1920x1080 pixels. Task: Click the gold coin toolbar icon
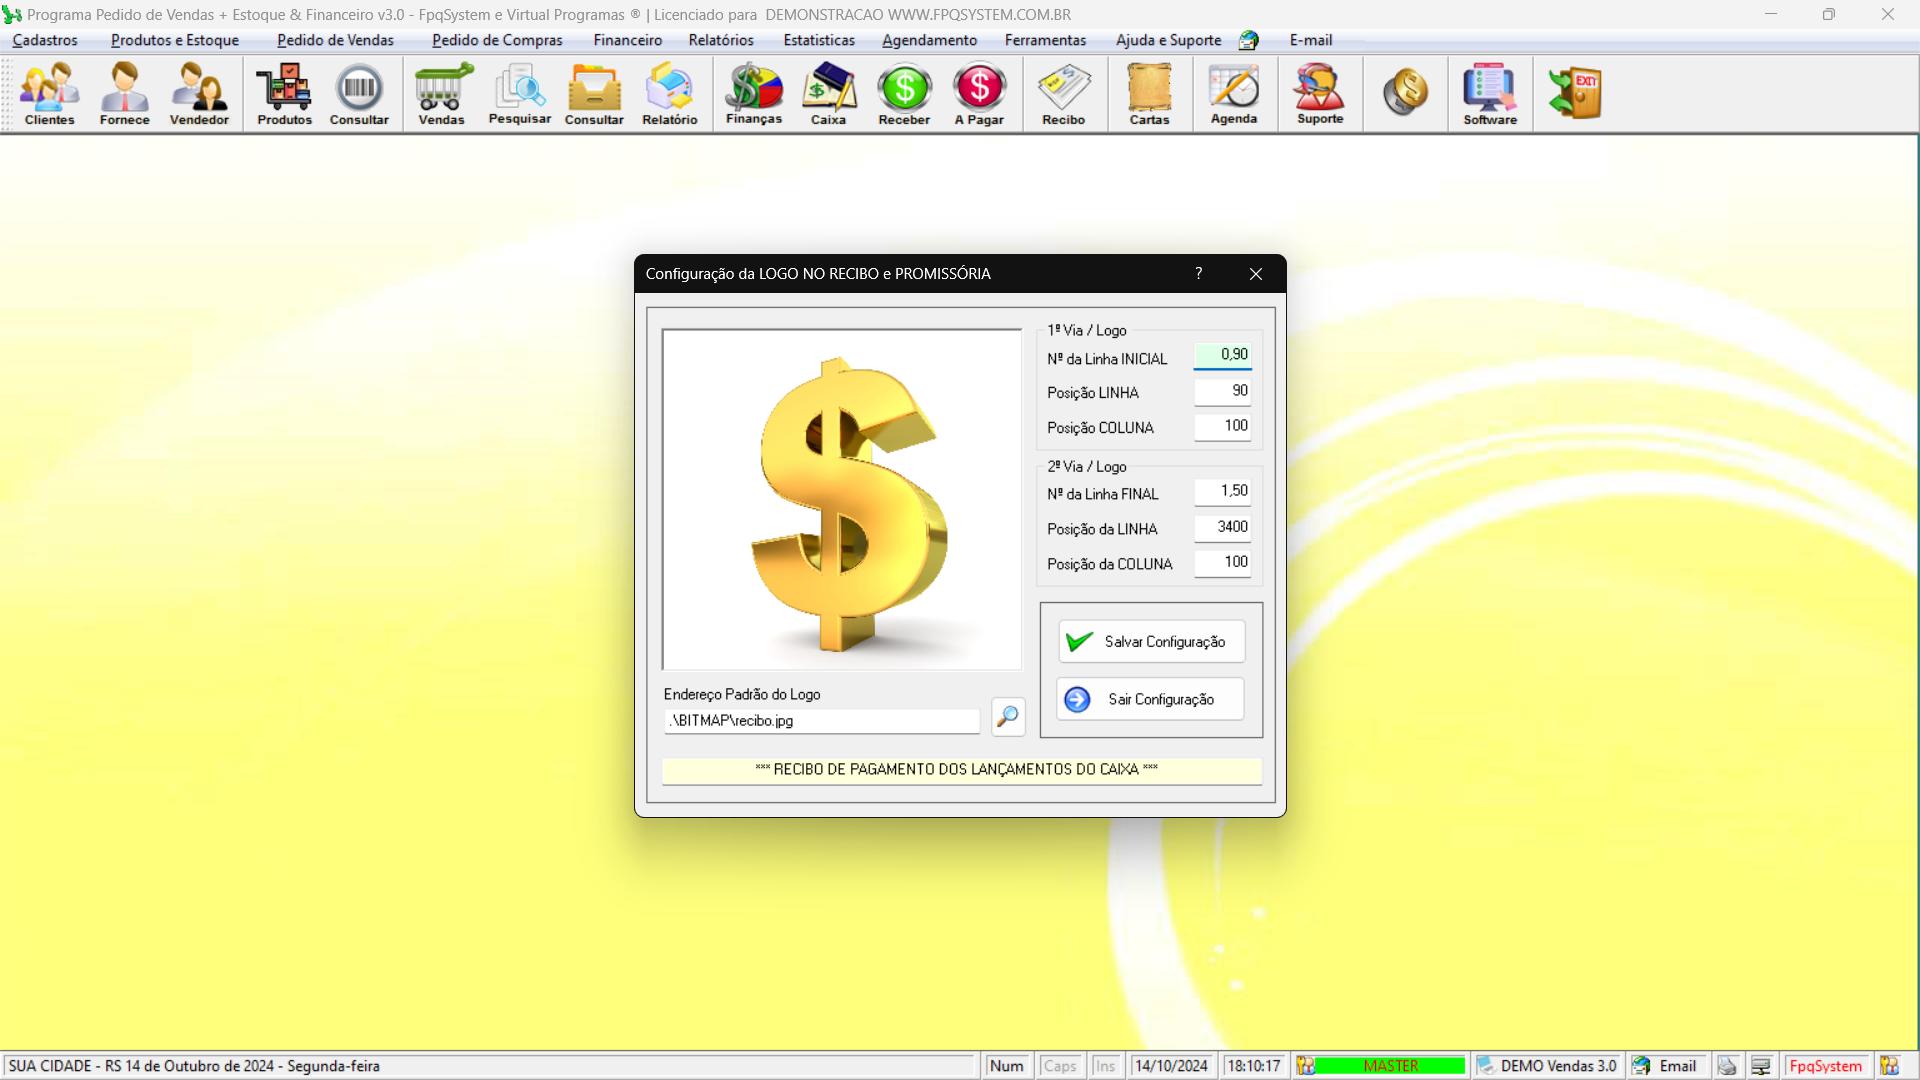click(x=1405, y=92)
